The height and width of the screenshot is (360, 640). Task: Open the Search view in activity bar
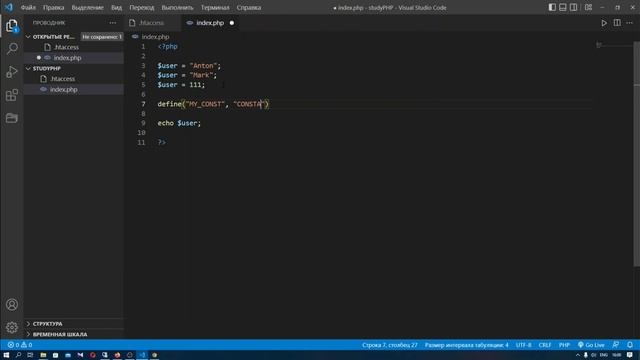pos(12,49)
